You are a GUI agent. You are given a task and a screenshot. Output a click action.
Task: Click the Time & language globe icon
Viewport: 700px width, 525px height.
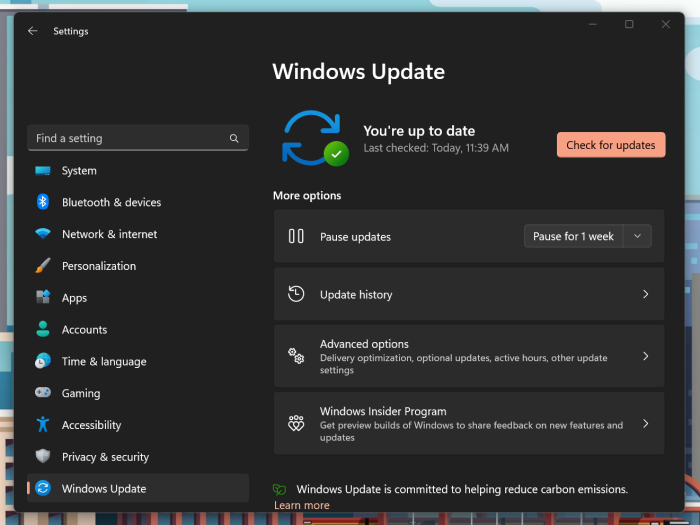(43, 361)
